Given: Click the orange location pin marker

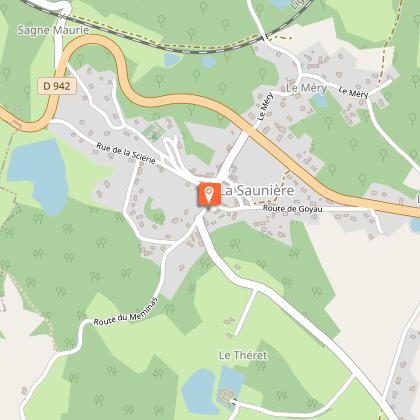Looking at the screenshot, I should pyautogui.click(x=209, y=194).
